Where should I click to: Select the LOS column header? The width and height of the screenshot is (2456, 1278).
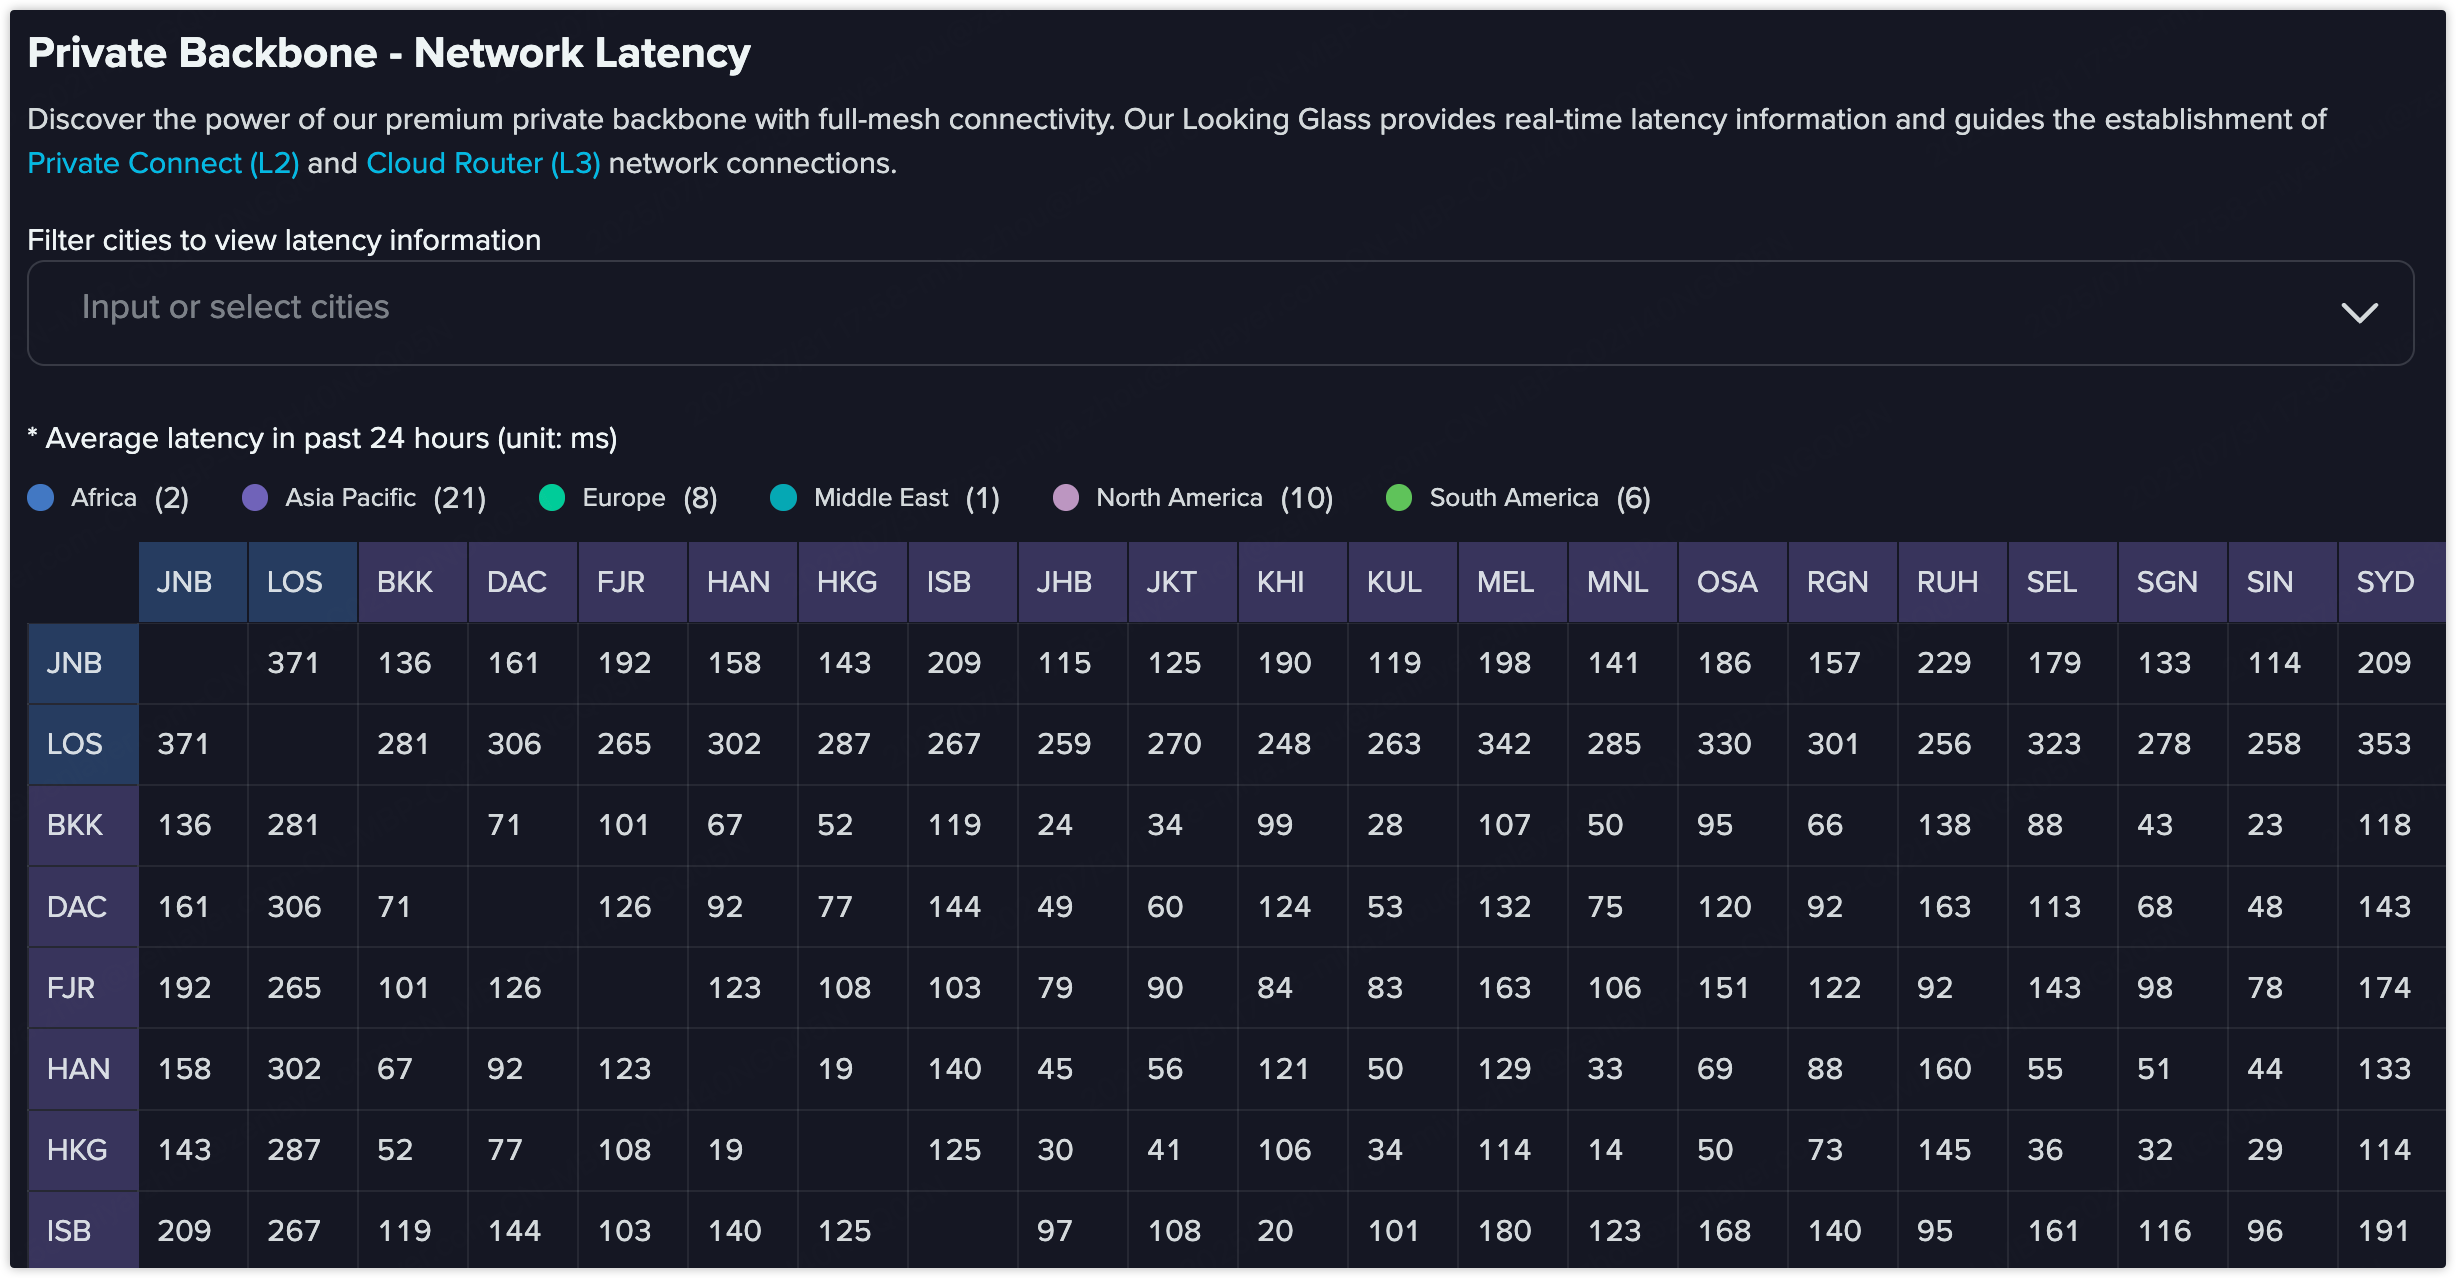295,582
